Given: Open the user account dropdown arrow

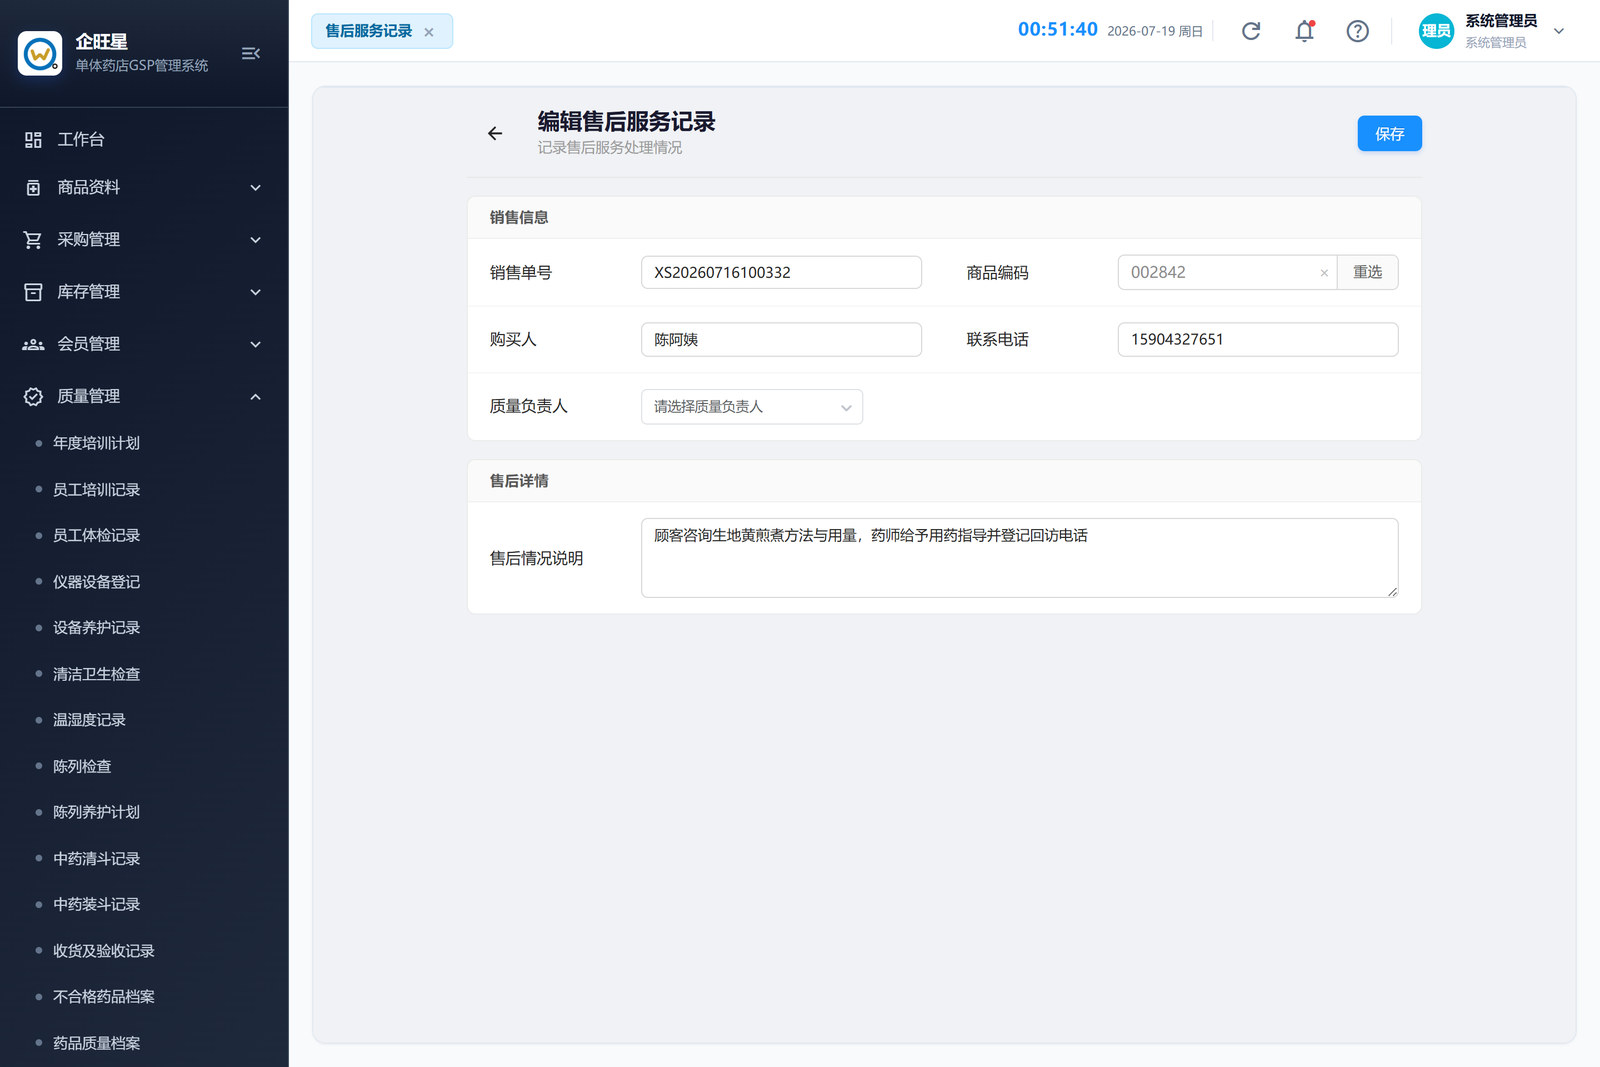Looking at the screenshot, I should pyautogui.click(x=1558, y=31).
